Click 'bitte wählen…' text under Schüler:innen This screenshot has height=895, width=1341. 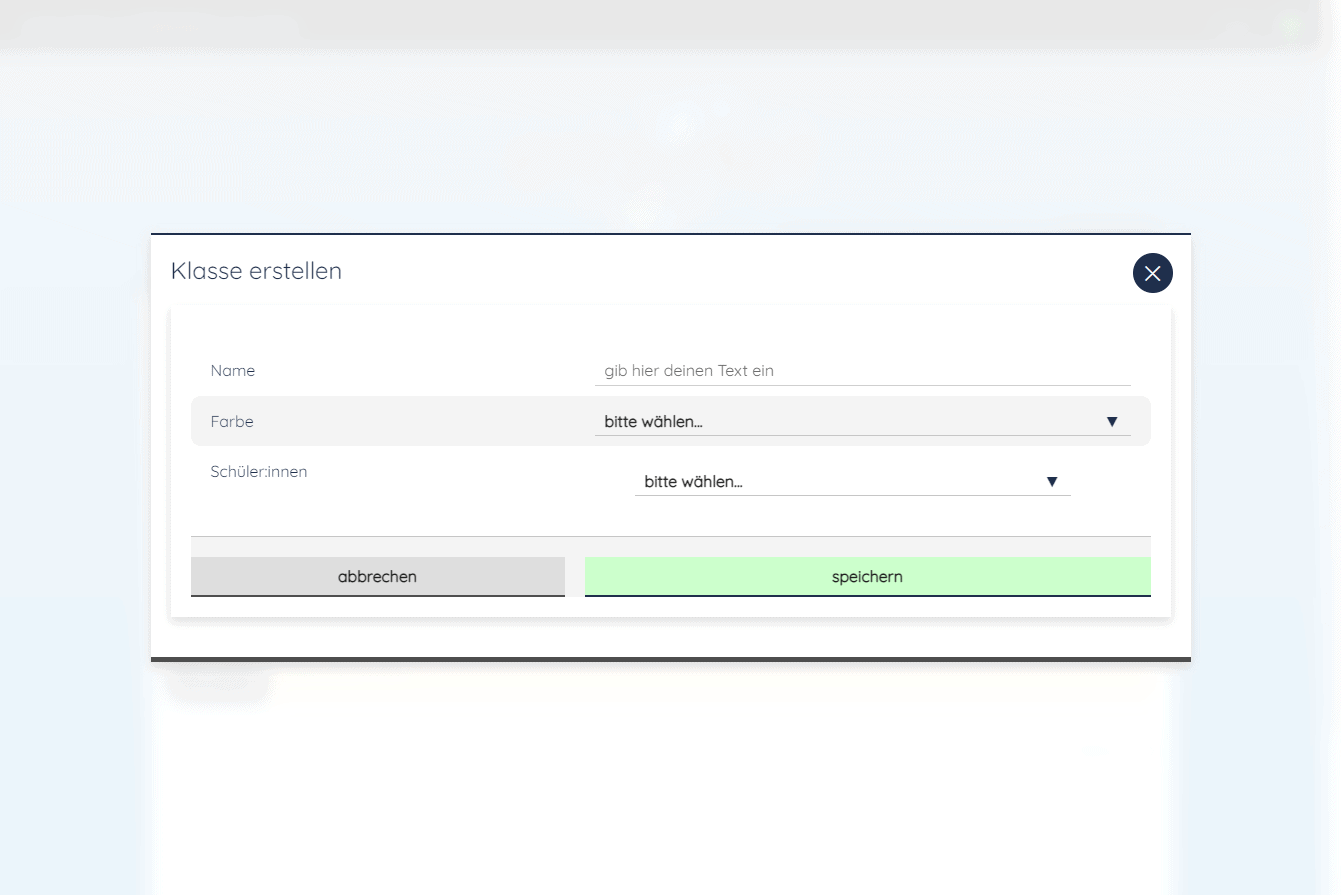pos(693,482)
